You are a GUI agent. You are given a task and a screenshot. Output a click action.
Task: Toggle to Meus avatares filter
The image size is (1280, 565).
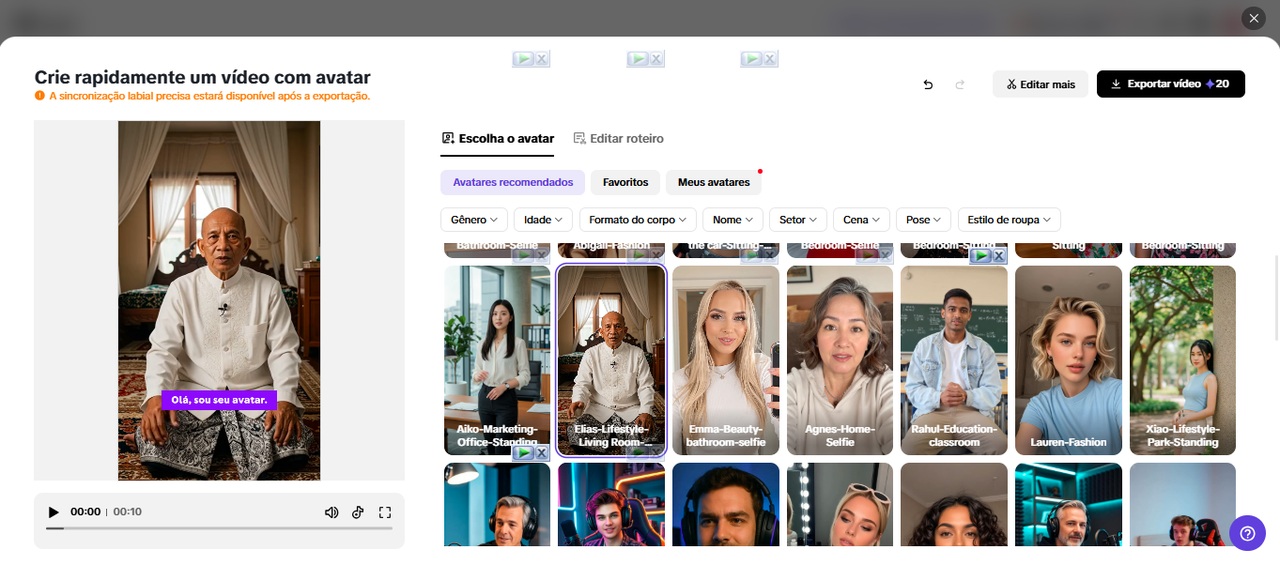point(713,182)
